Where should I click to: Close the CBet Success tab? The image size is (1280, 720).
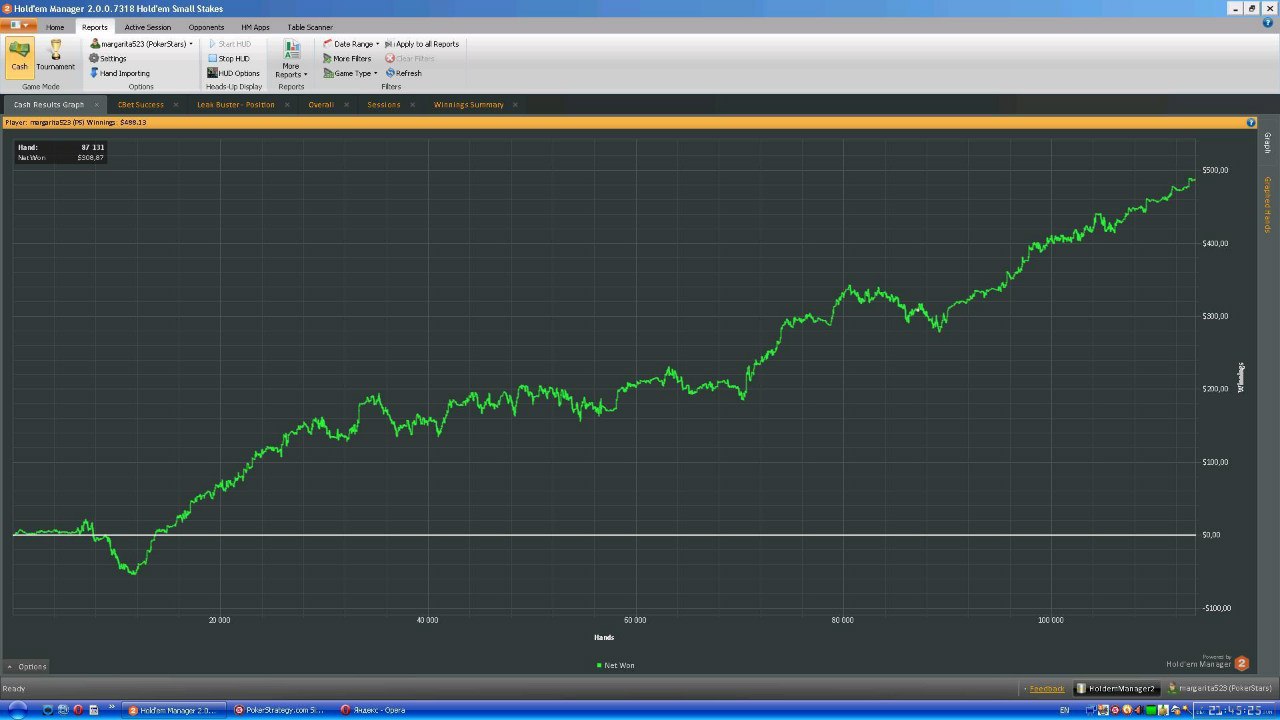(x=176, y=105)
